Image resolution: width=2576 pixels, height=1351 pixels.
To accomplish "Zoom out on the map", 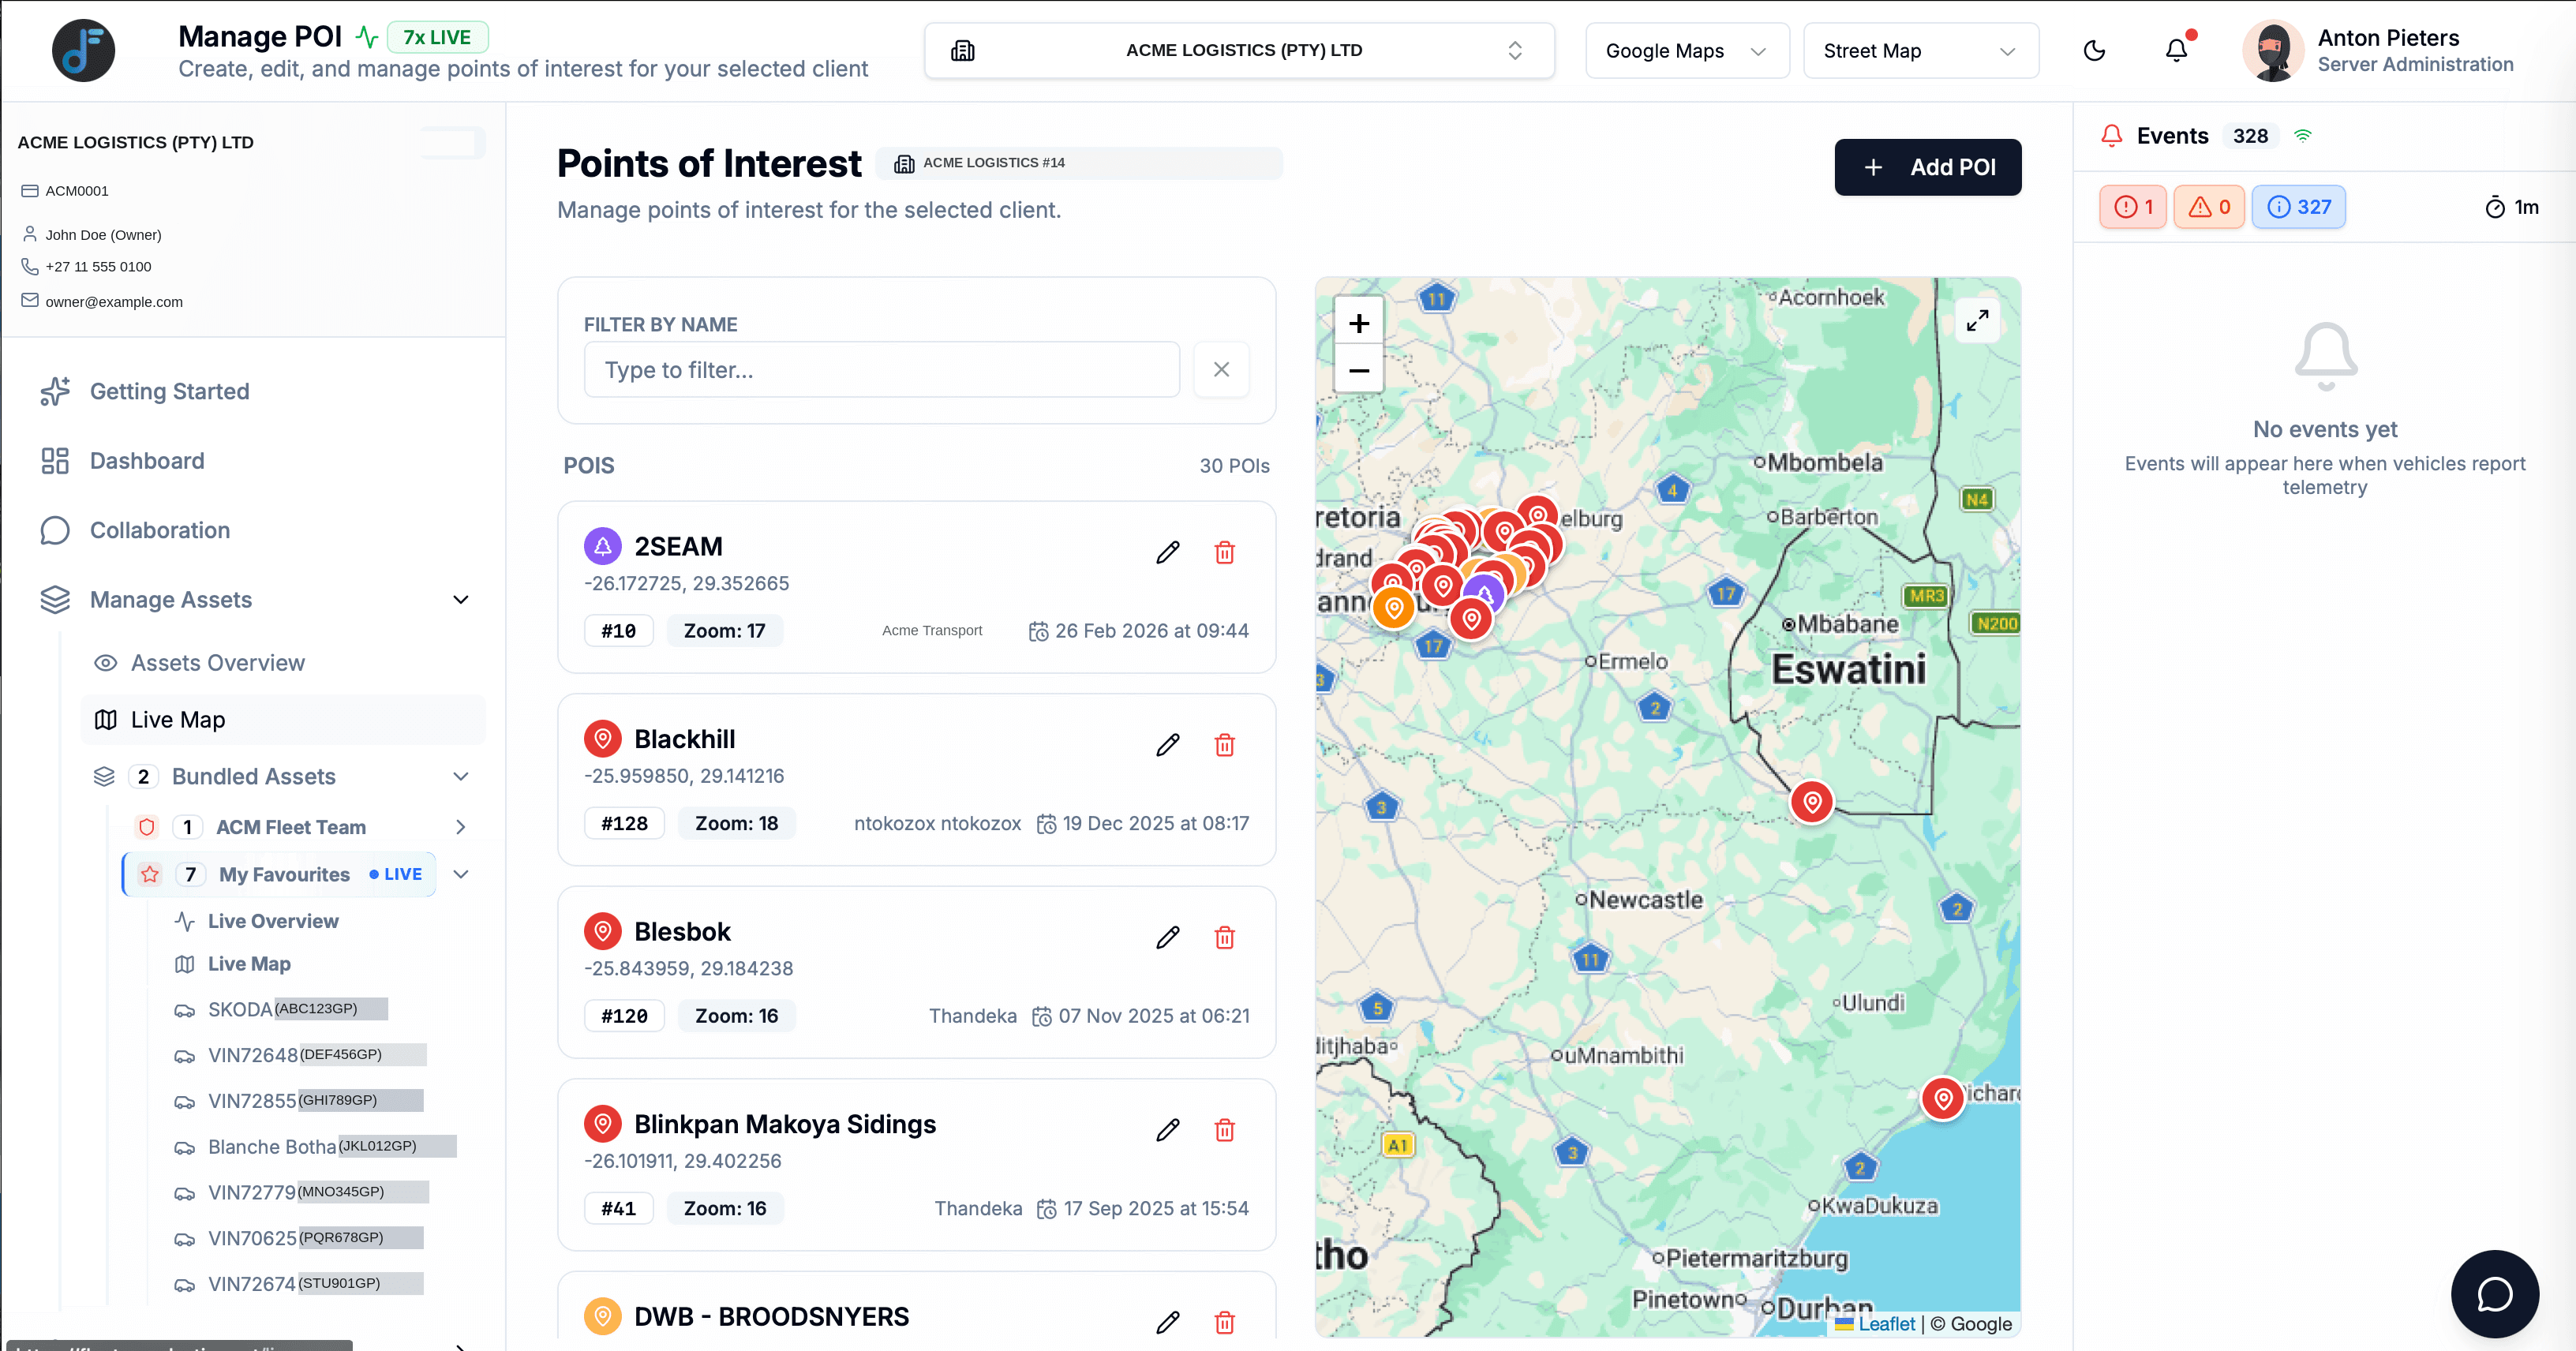I will (x=1358, y=370).
